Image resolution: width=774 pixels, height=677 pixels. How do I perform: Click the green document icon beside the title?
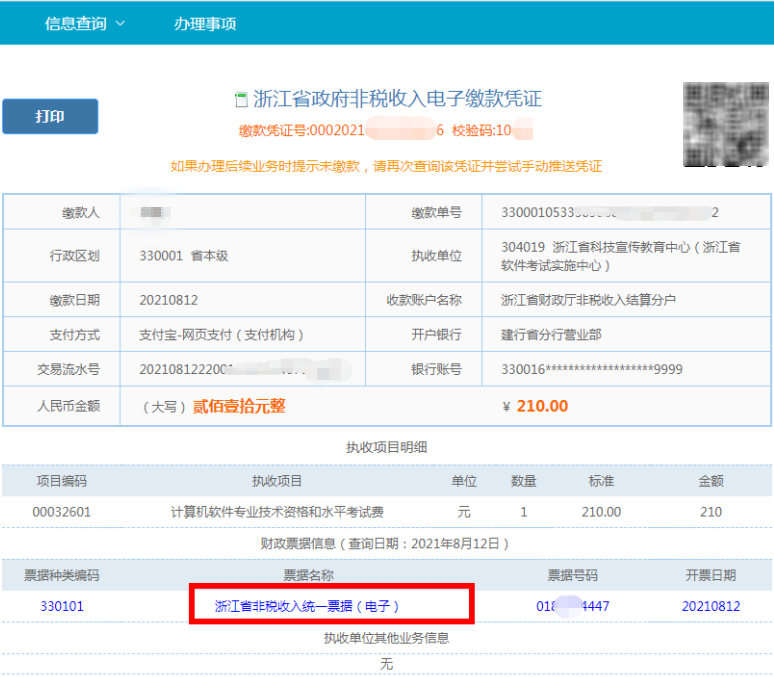240,99
